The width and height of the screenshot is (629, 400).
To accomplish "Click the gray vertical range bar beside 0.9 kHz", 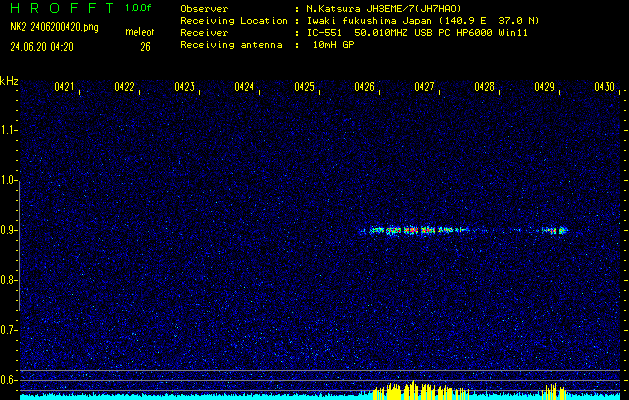I will 19,246.
